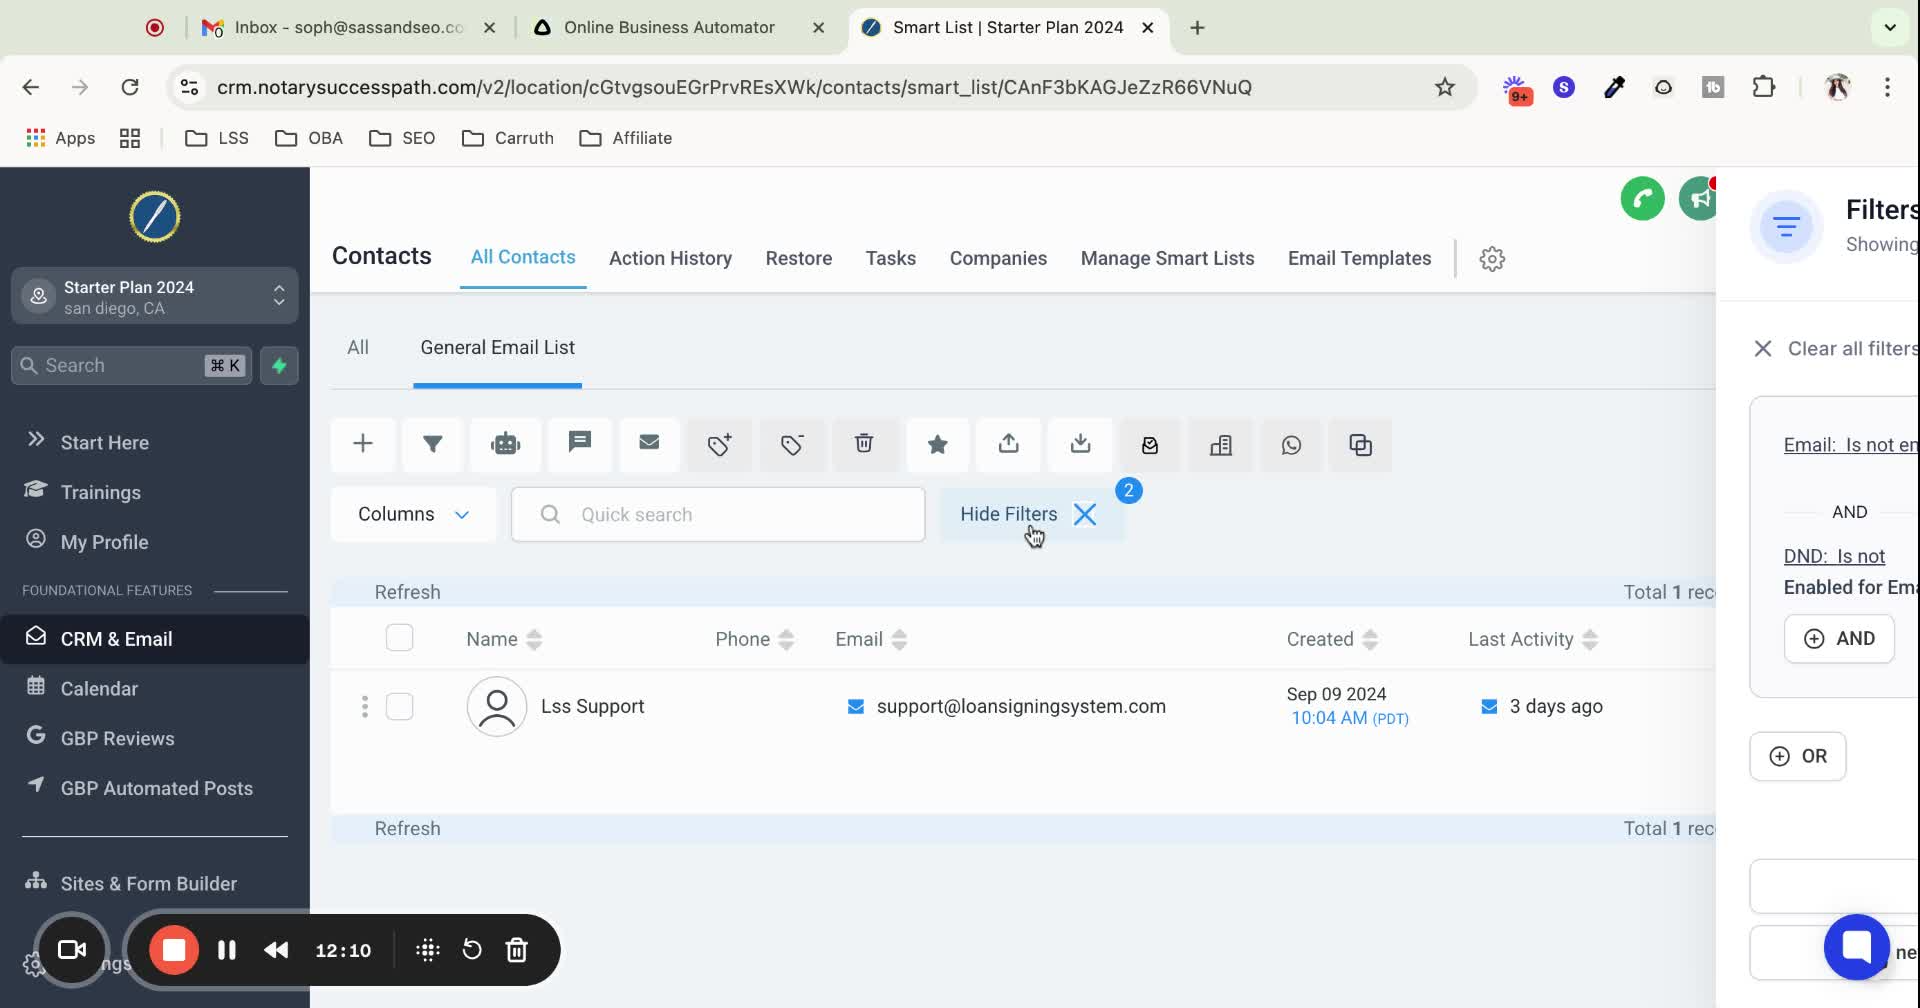Open the blue chat widget bubble

[1856, 947]
